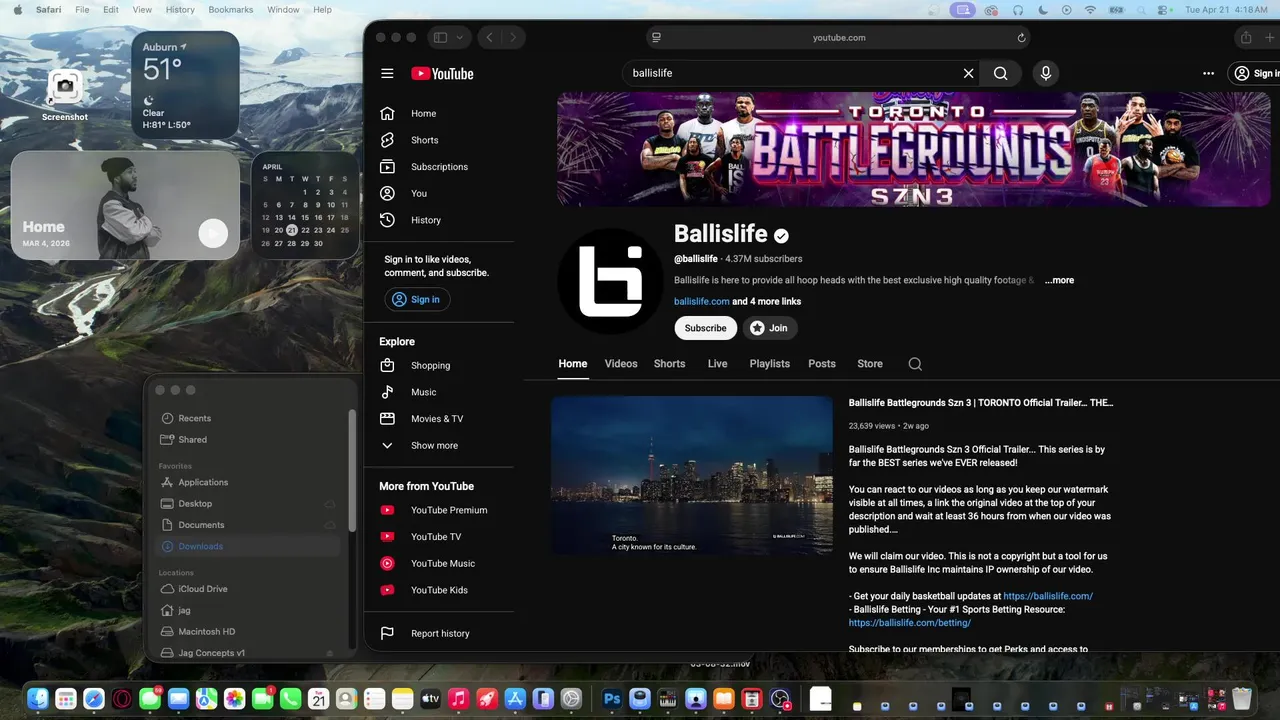This screenshot has height=720, width=1280.
Task: Open Finder from the Dock
Action: coord(38,698)
